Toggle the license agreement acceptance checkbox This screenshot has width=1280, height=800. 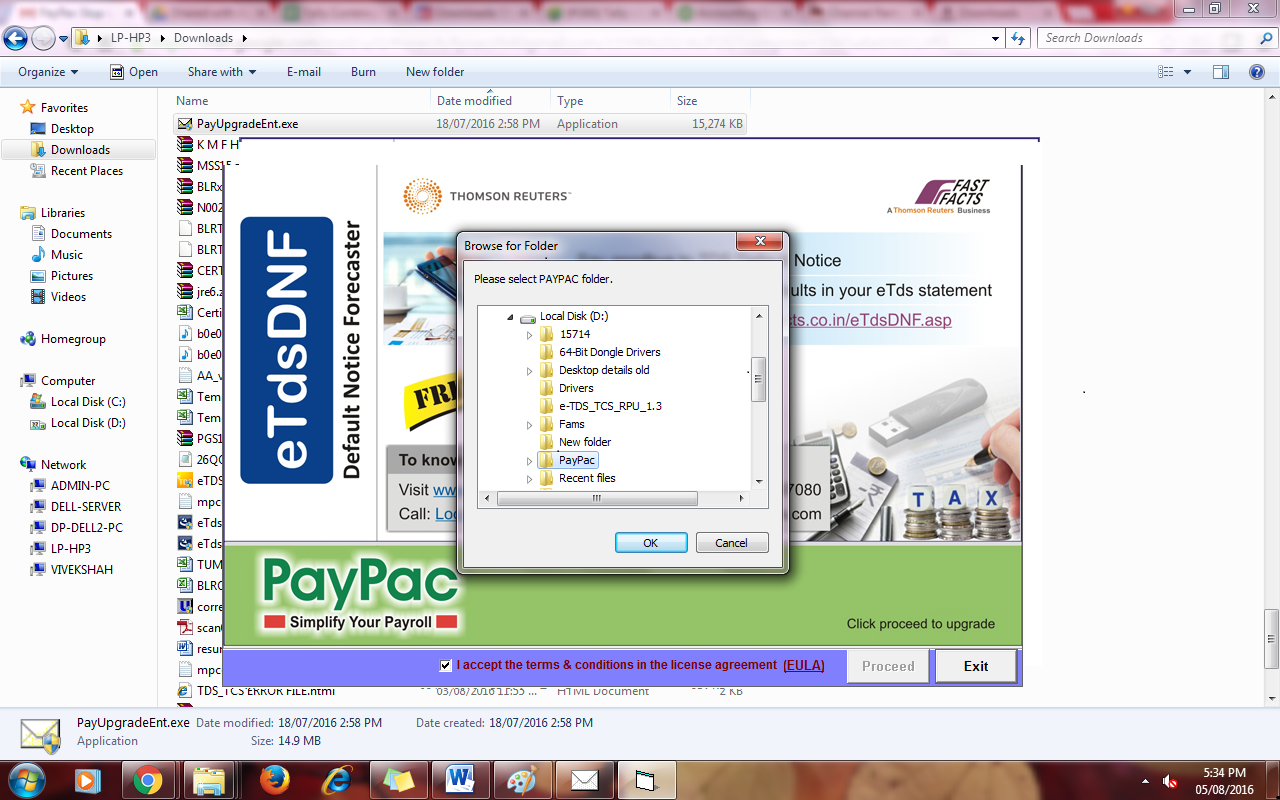pyautogui.click(x=446, y=666)
